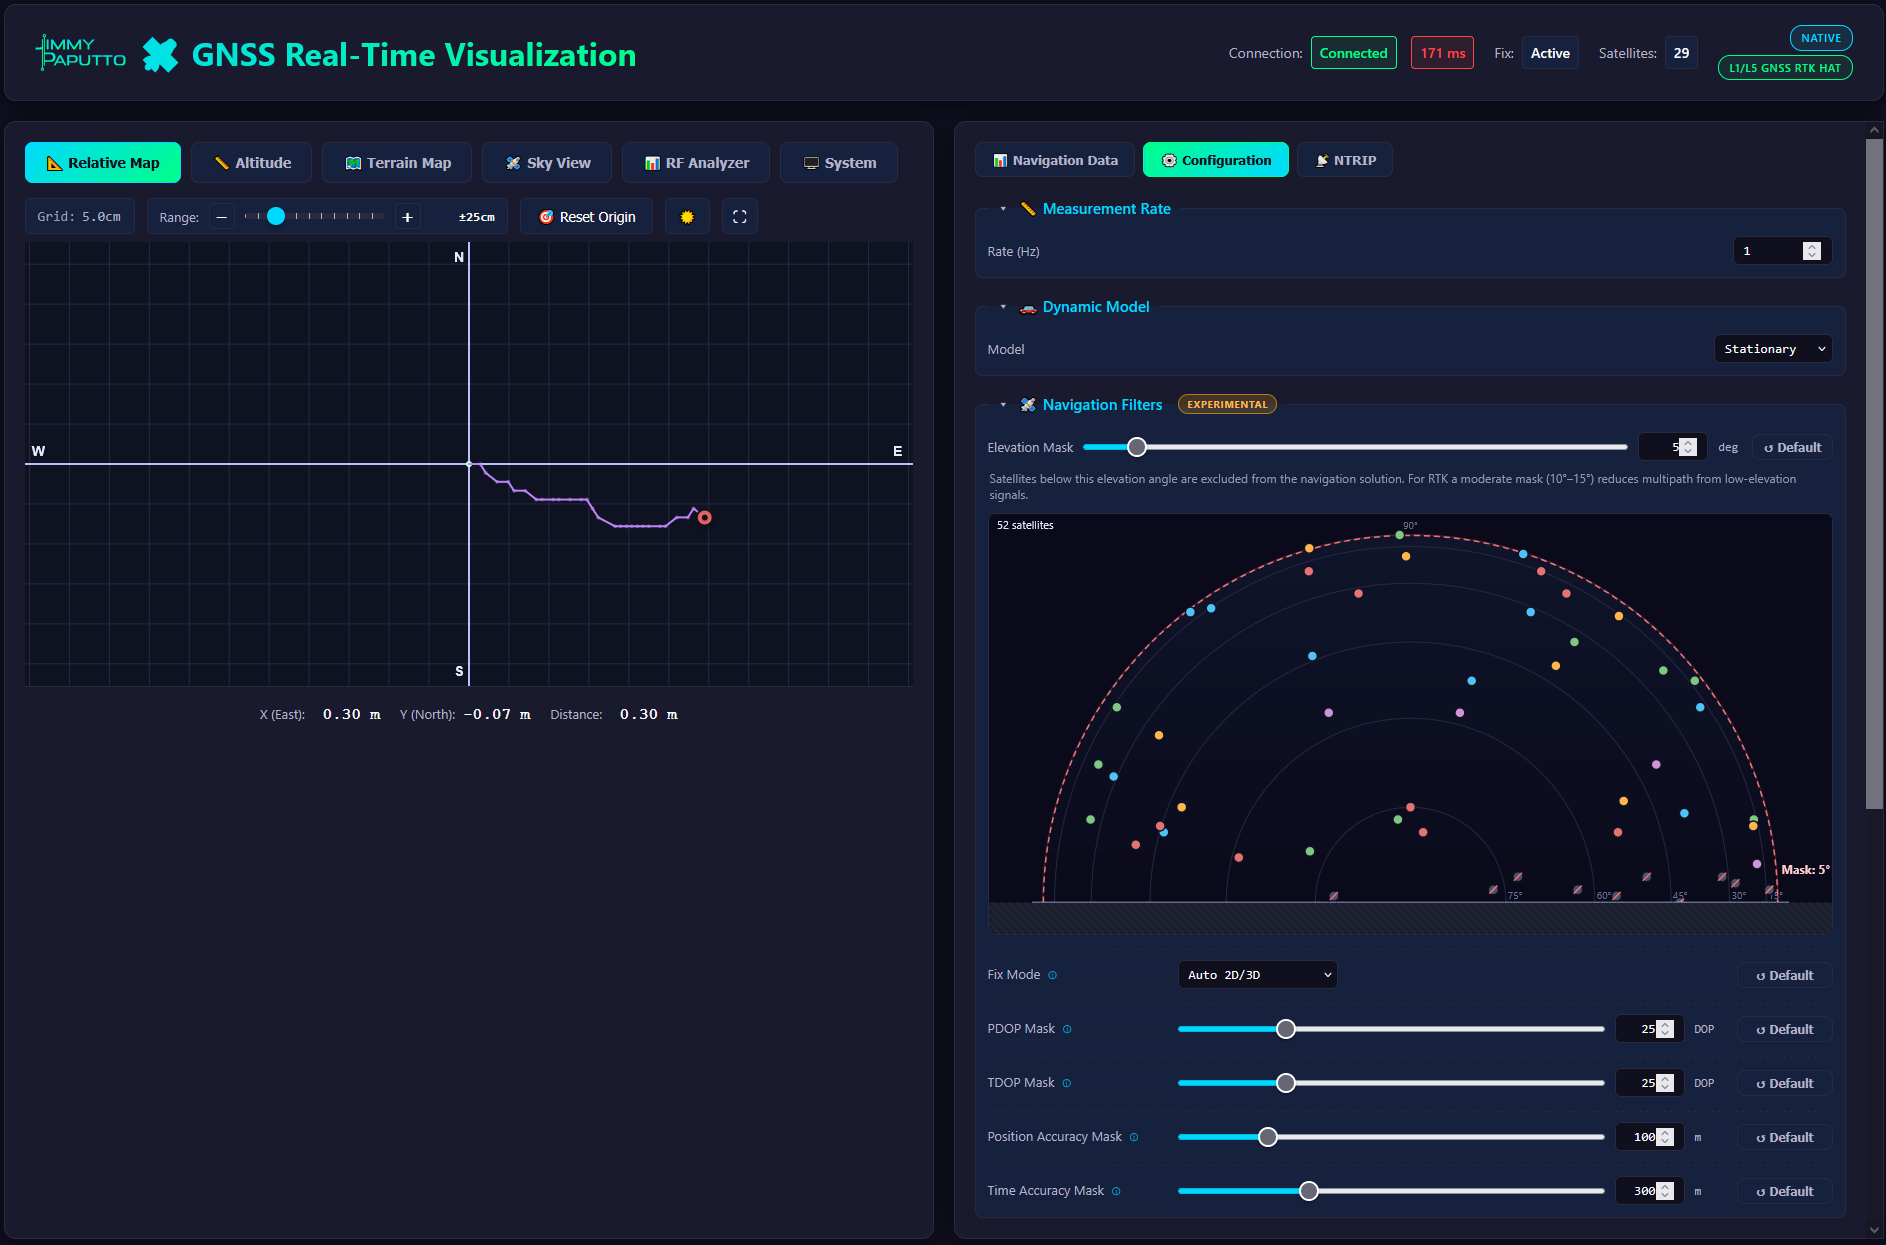Click the sun theme toggle icon
Screen dimensions: 1886x1245
pos(687,217)
